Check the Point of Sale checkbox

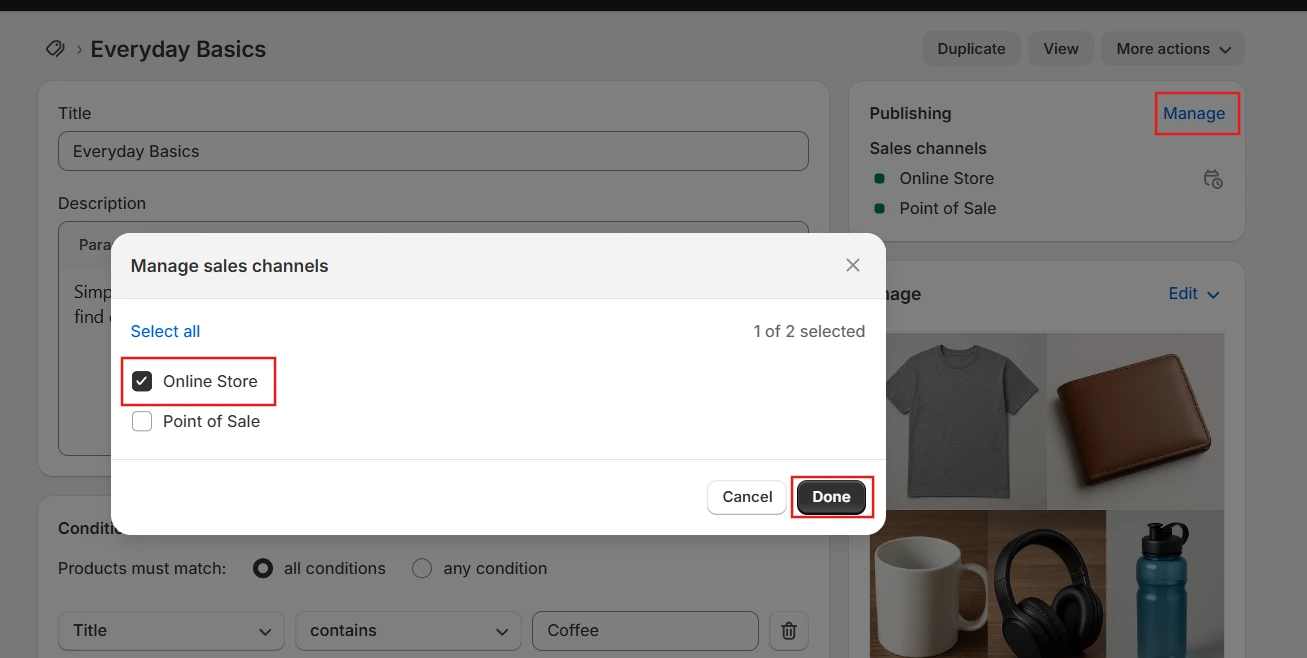click(142, 421)
